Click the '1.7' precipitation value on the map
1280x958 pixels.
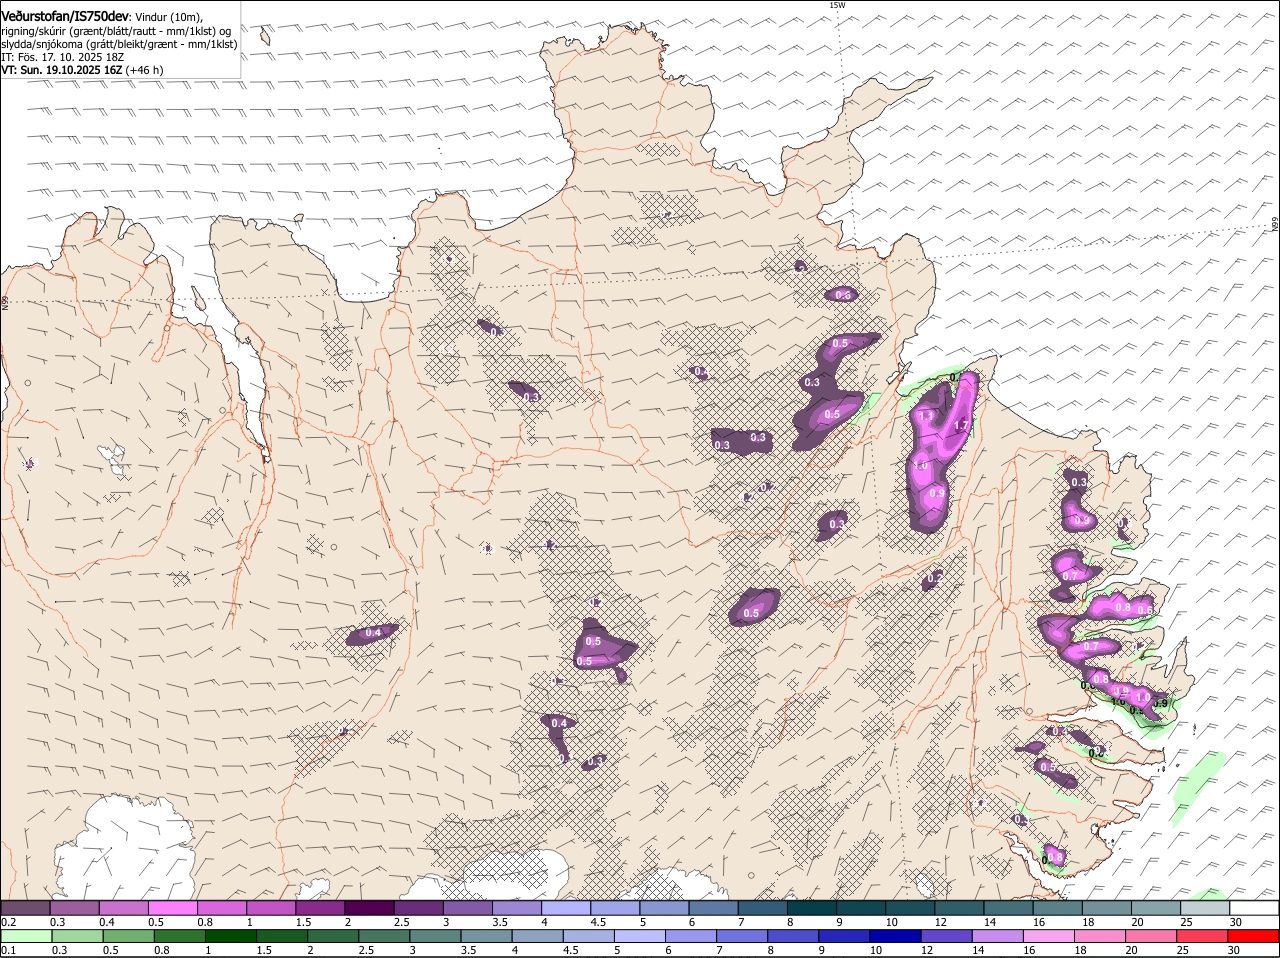962,425
